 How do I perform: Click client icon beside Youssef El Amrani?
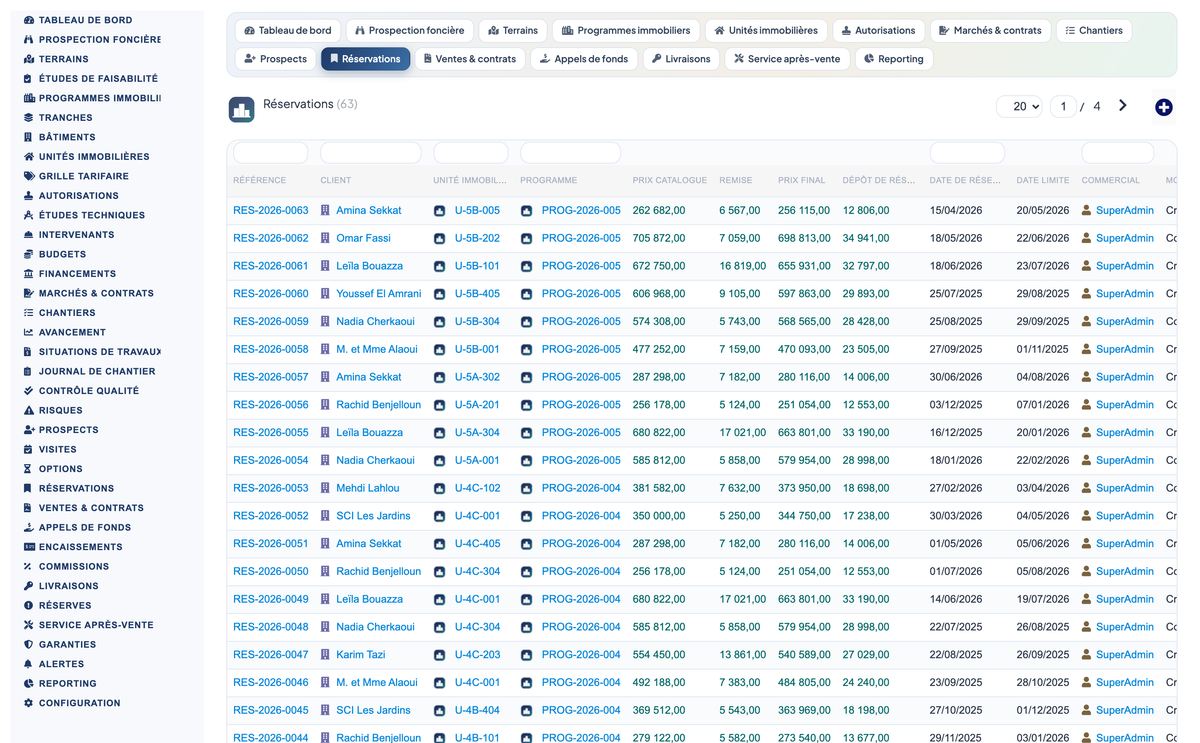325,294
